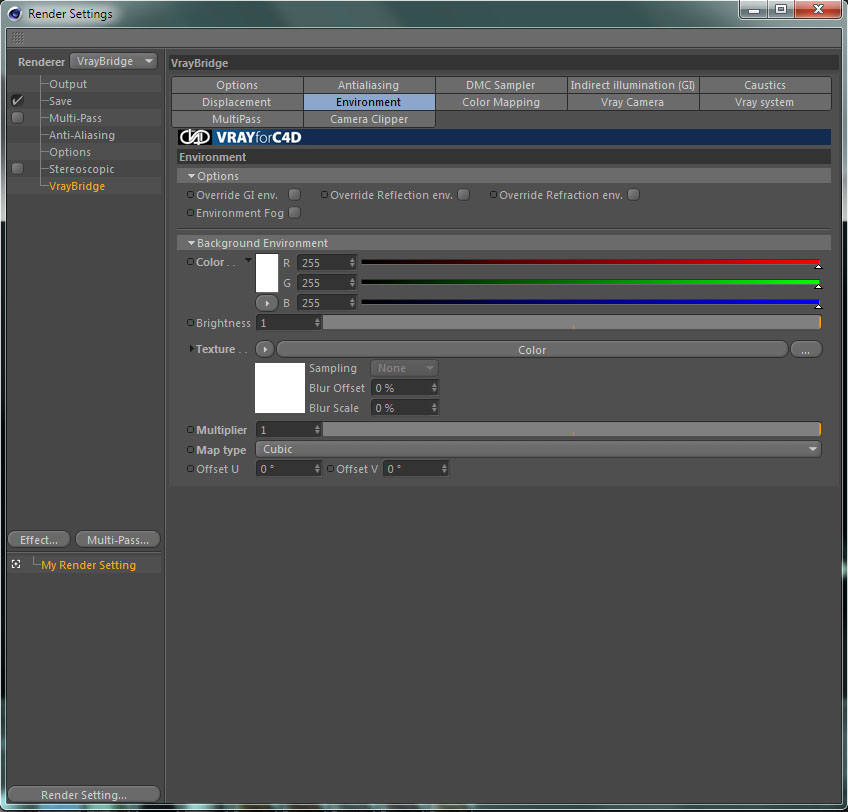Viewport: 848px width, 812px height.
Task: Click the white texture preview thumbnail
Action: point(280,387)
